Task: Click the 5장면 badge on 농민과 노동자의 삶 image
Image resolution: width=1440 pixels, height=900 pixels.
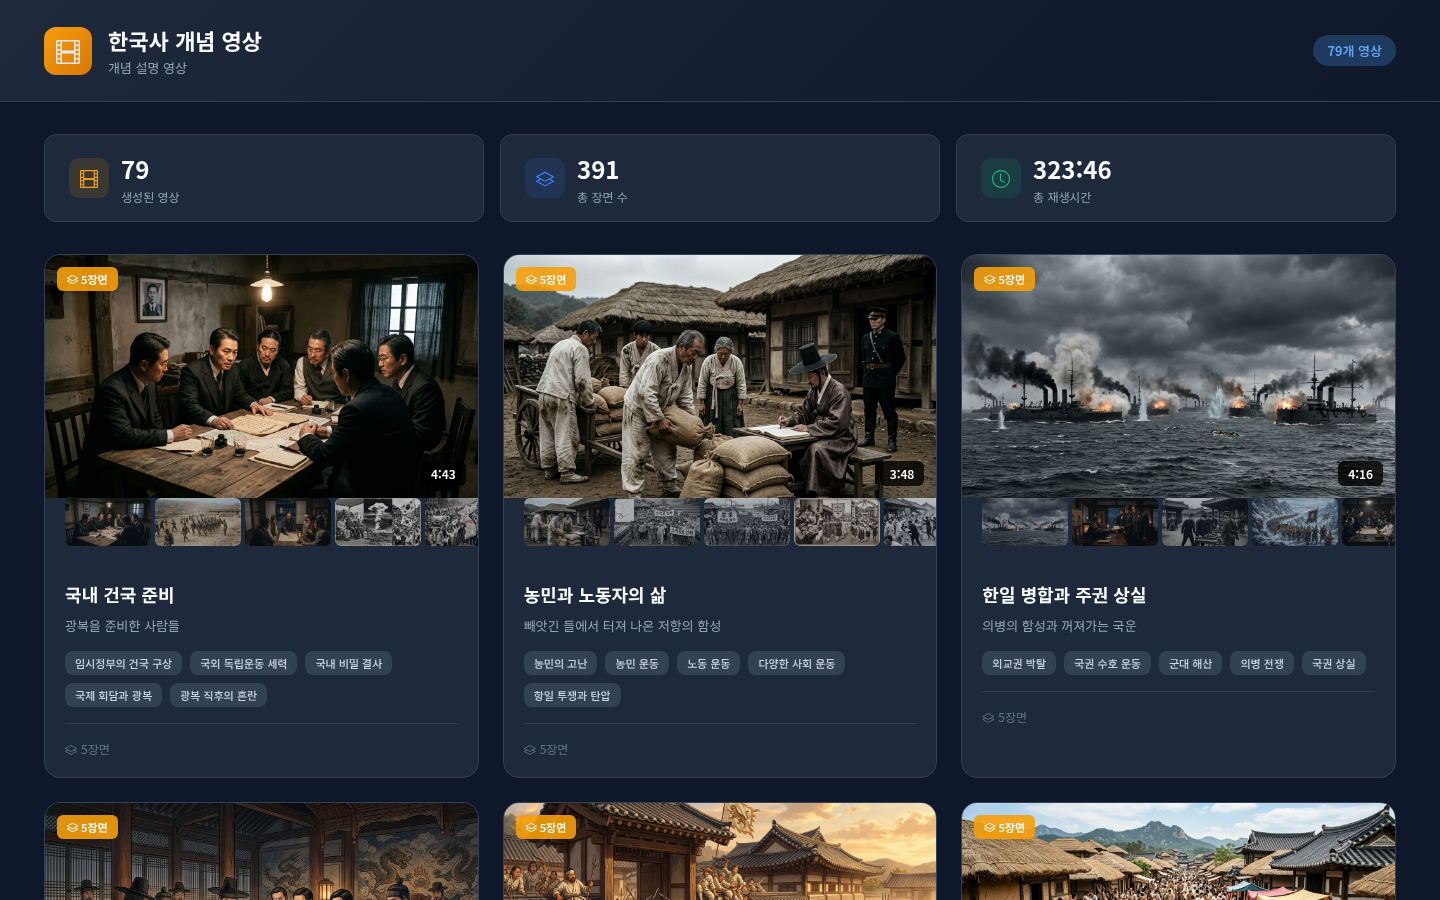Action: tap(546, 280)
